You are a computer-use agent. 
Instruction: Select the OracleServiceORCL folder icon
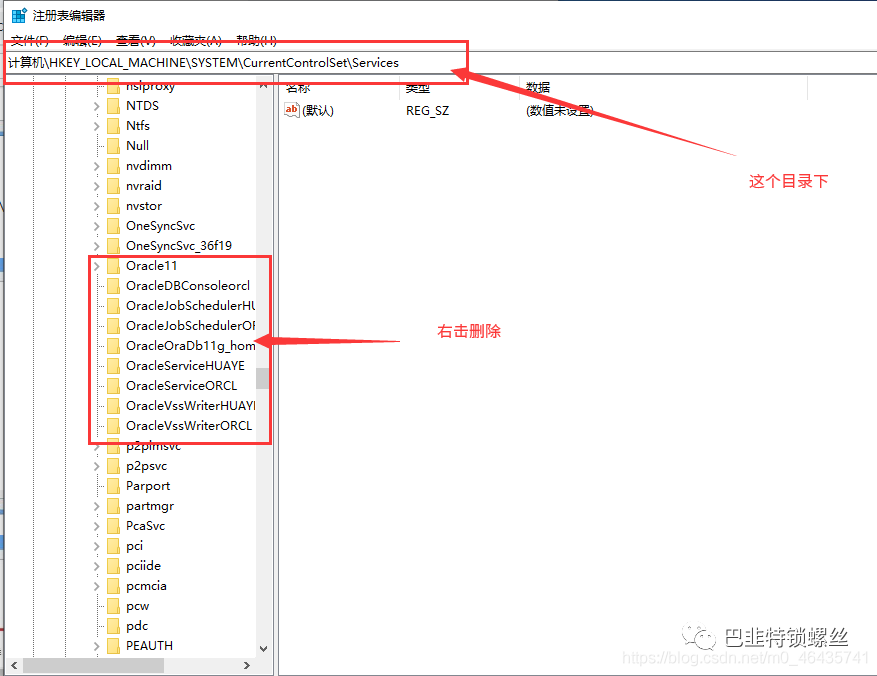pos(113,386)
